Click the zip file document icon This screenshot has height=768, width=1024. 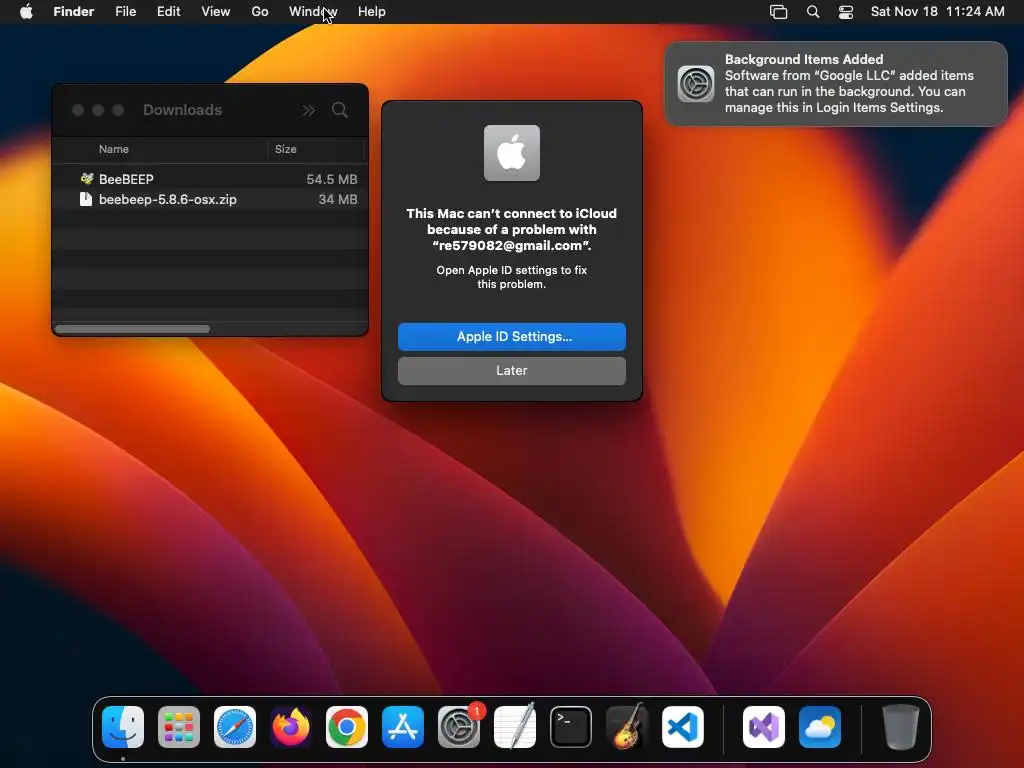(86, 199)
